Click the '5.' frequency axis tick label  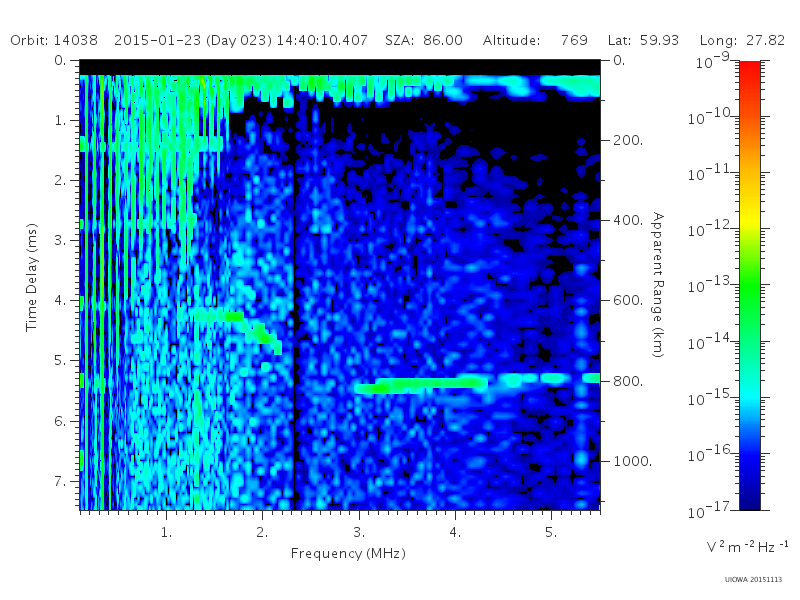(551, 533)
